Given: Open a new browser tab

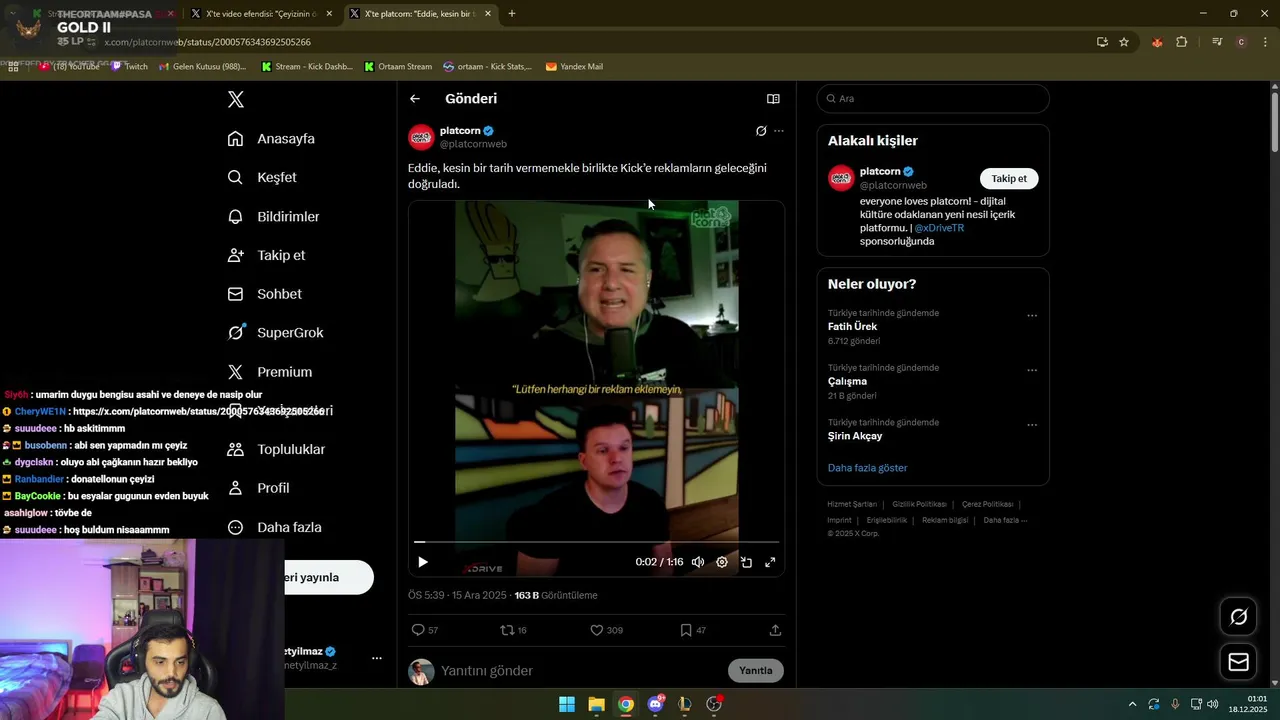Looking at the screenshot, I should 512,14.
